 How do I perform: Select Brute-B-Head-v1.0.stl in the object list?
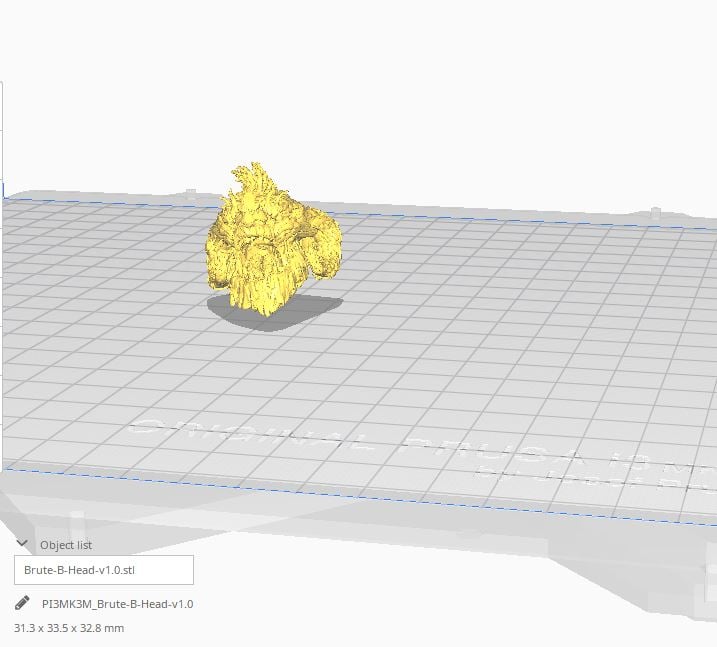(x=104, y=570)
